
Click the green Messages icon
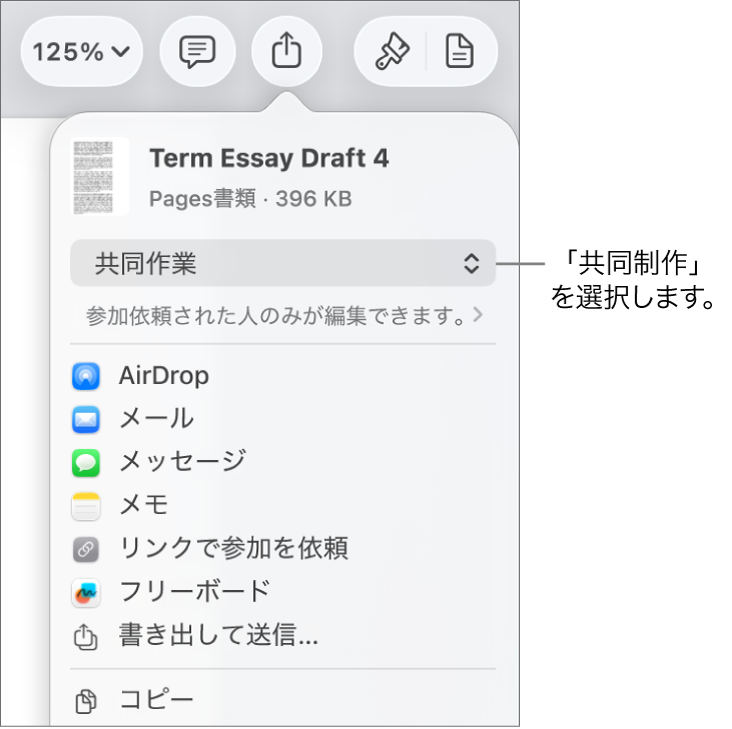(x=86, y=463)
